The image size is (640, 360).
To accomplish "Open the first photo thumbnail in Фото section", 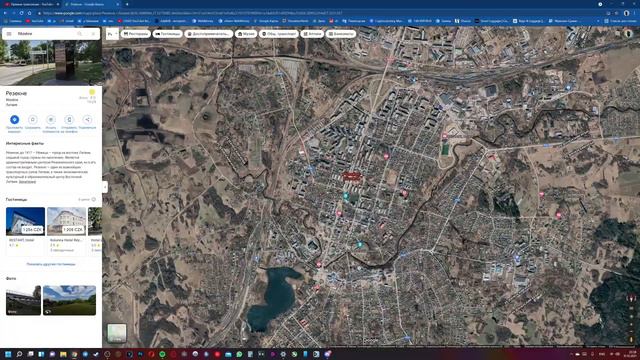I will click(x=23, y=300).
